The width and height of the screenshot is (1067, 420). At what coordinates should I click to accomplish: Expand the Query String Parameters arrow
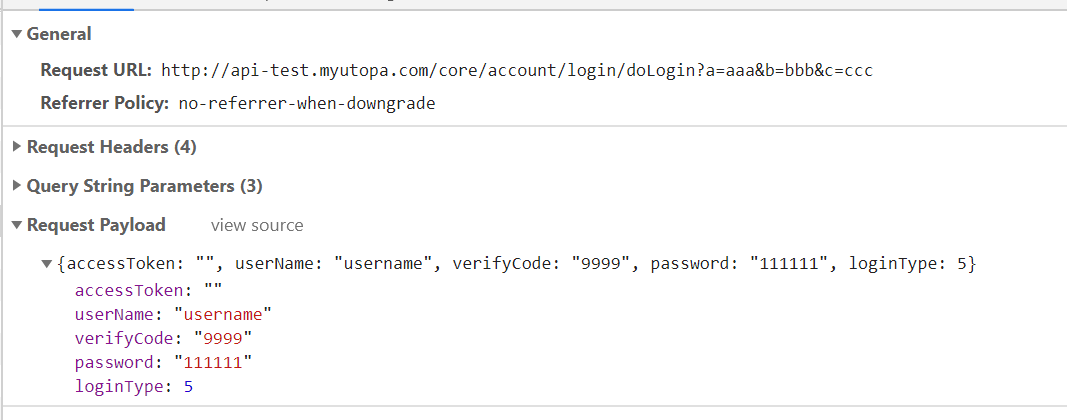(x=17, y=186)
